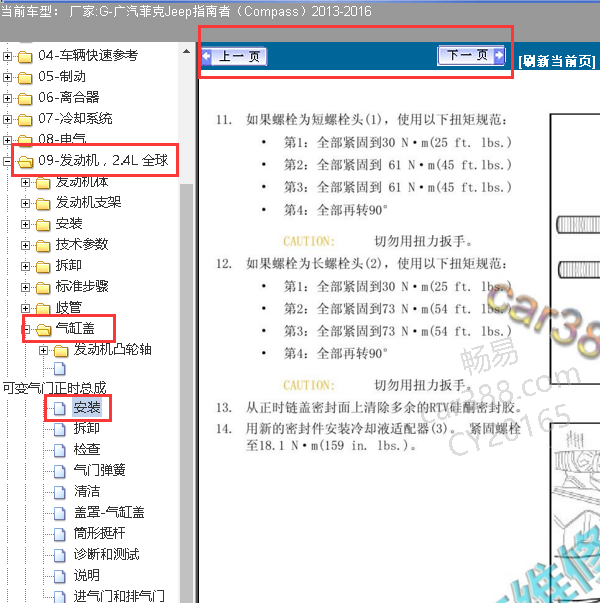Click page icon beside highlighted 安装
Image resolution: width=600 pixels, height=603 pixels.
tap(60, 408)
